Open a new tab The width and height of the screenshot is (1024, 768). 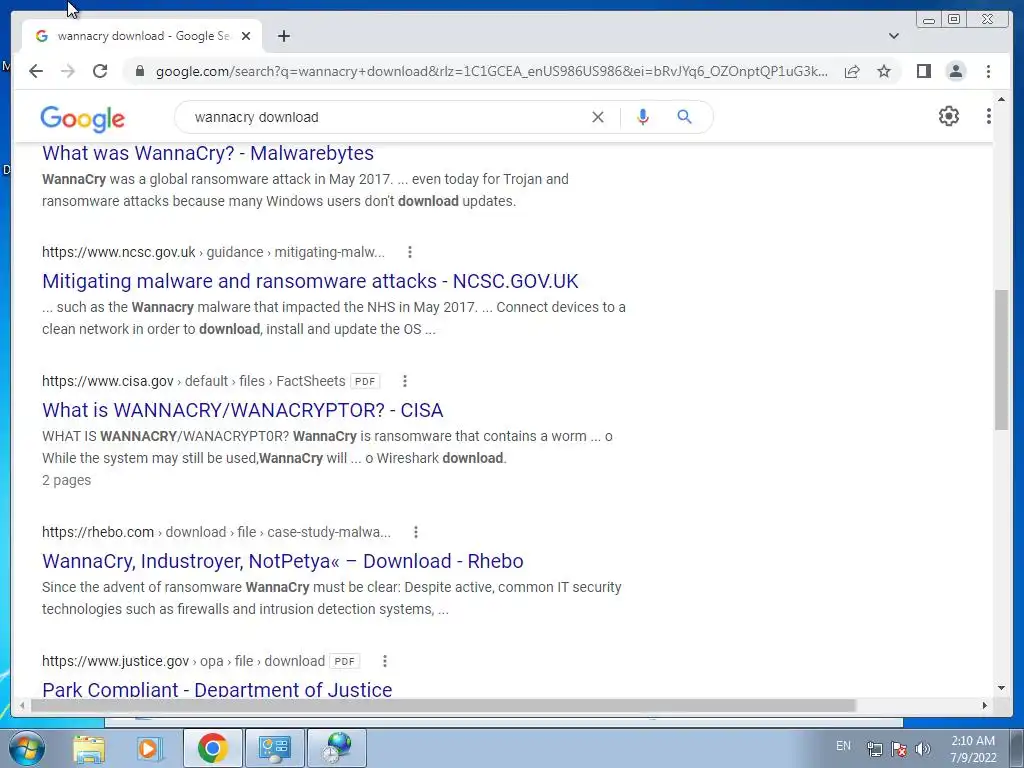click(x=283, y=36)
